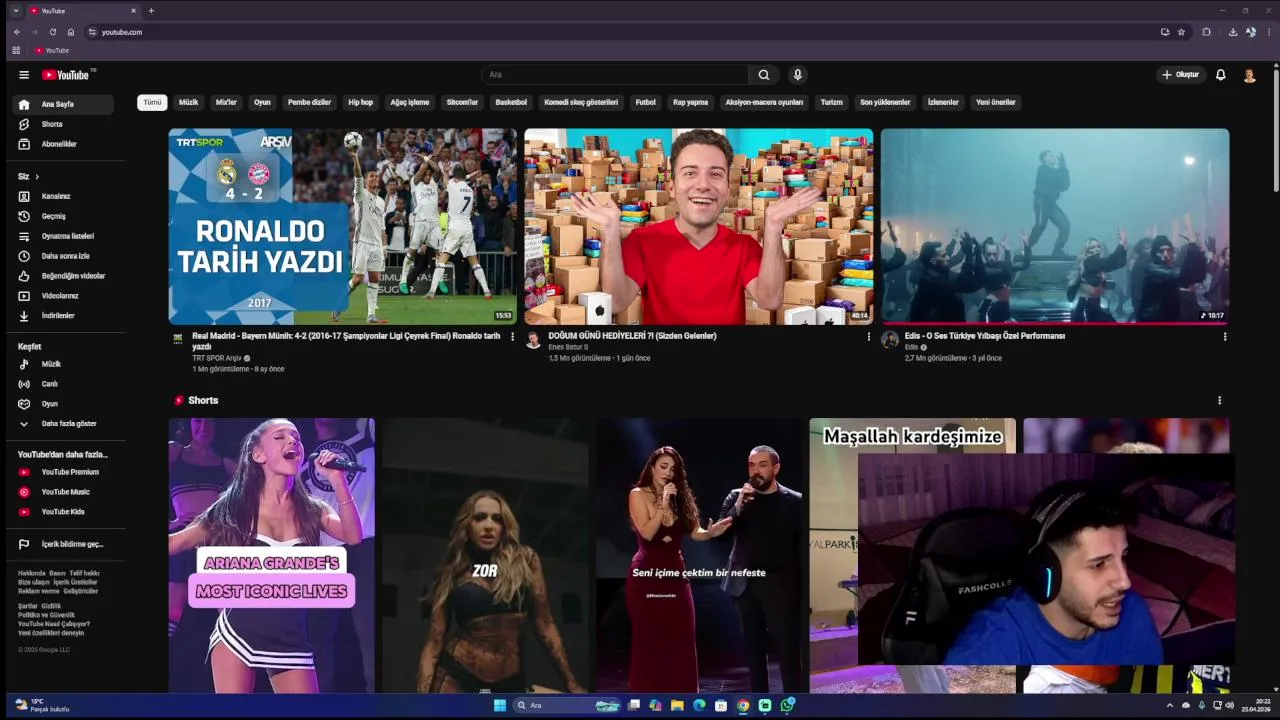Select the Futbol filter chip
The height and width of the screenshot is (720, 1280).
646,102
